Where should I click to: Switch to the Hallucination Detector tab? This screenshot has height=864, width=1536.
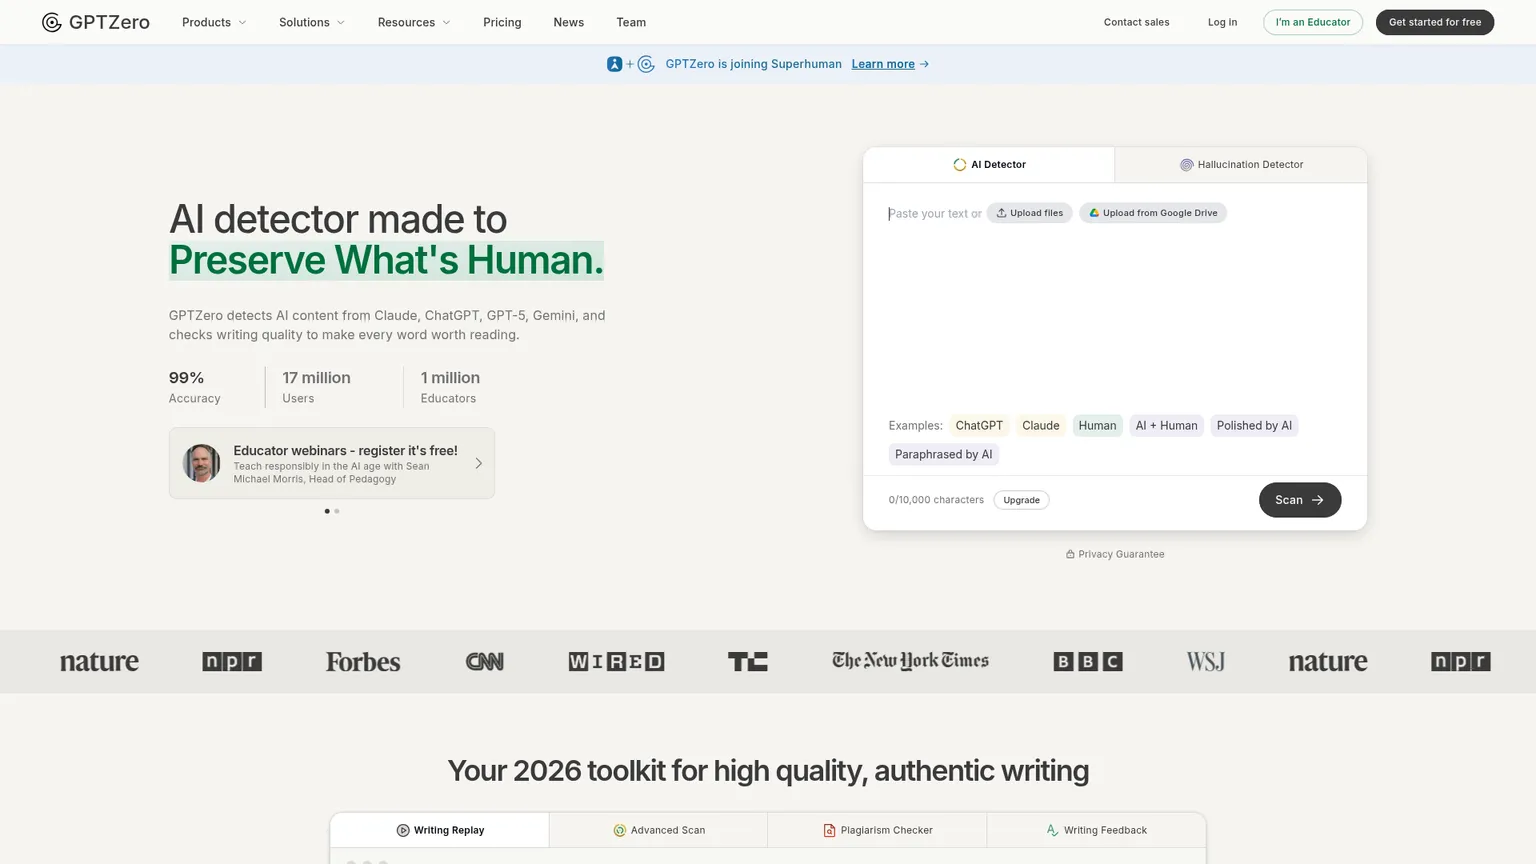(1241, 165)
